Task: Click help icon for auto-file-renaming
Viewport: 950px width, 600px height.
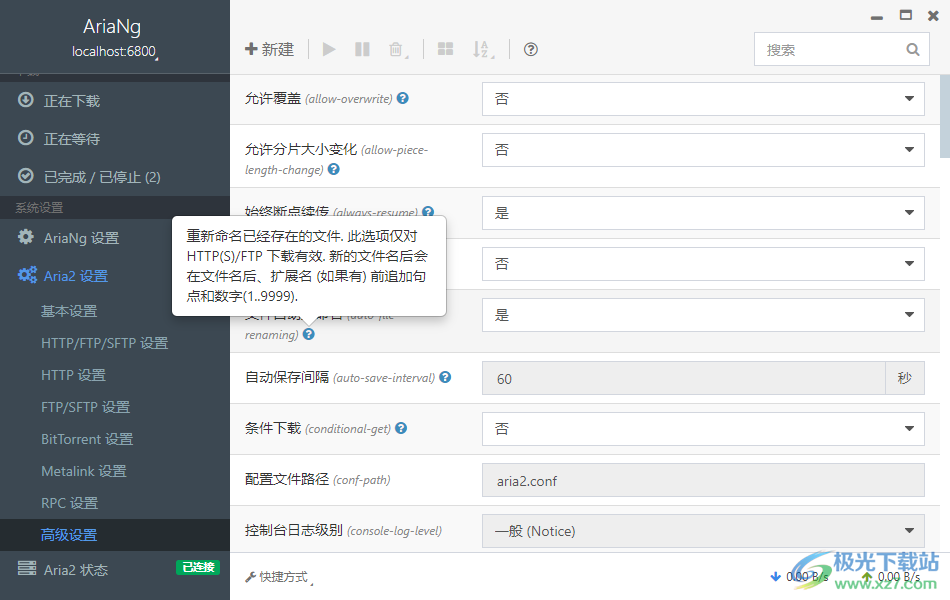Action: [309, 334]
